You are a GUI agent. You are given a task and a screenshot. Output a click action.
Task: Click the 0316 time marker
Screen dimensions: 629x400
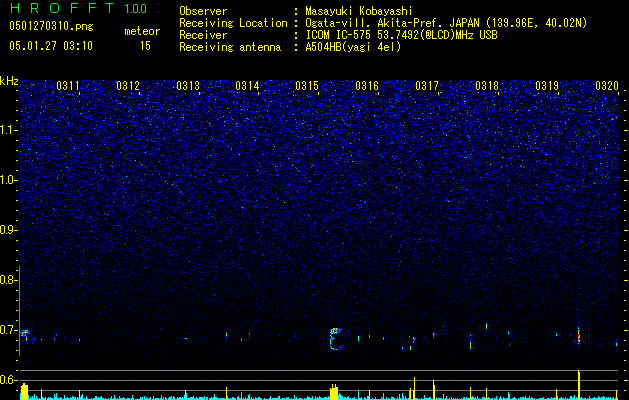tap(367, 85)
